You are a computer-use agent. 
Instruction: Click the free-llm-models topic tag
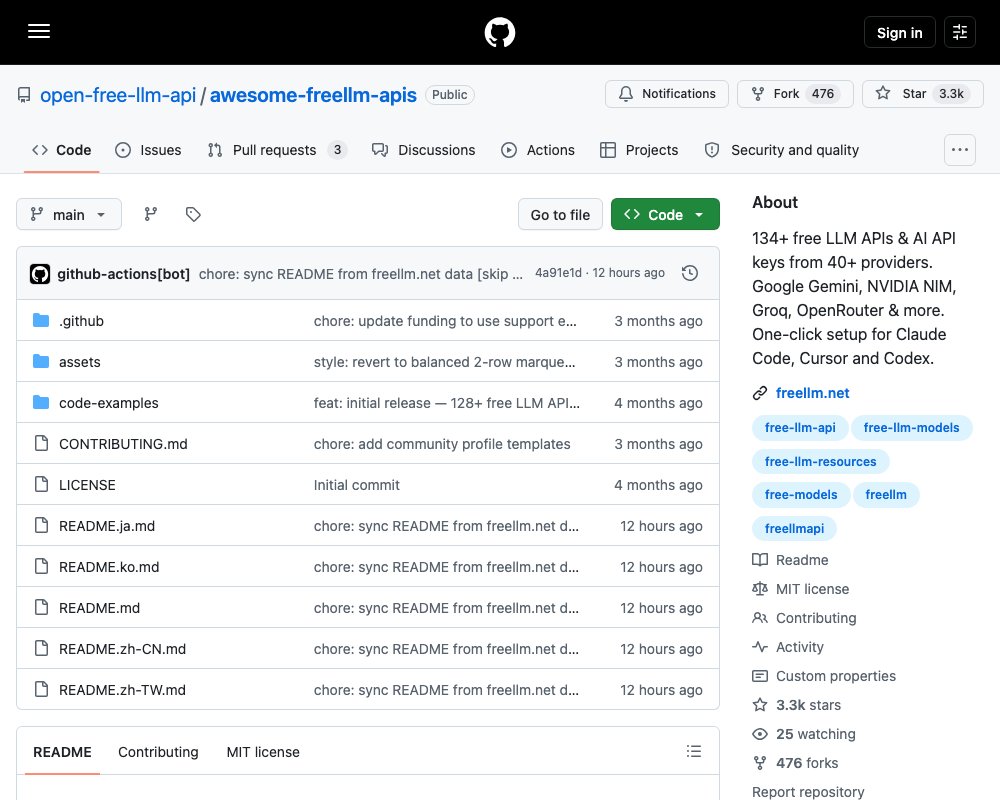[911, 427]
